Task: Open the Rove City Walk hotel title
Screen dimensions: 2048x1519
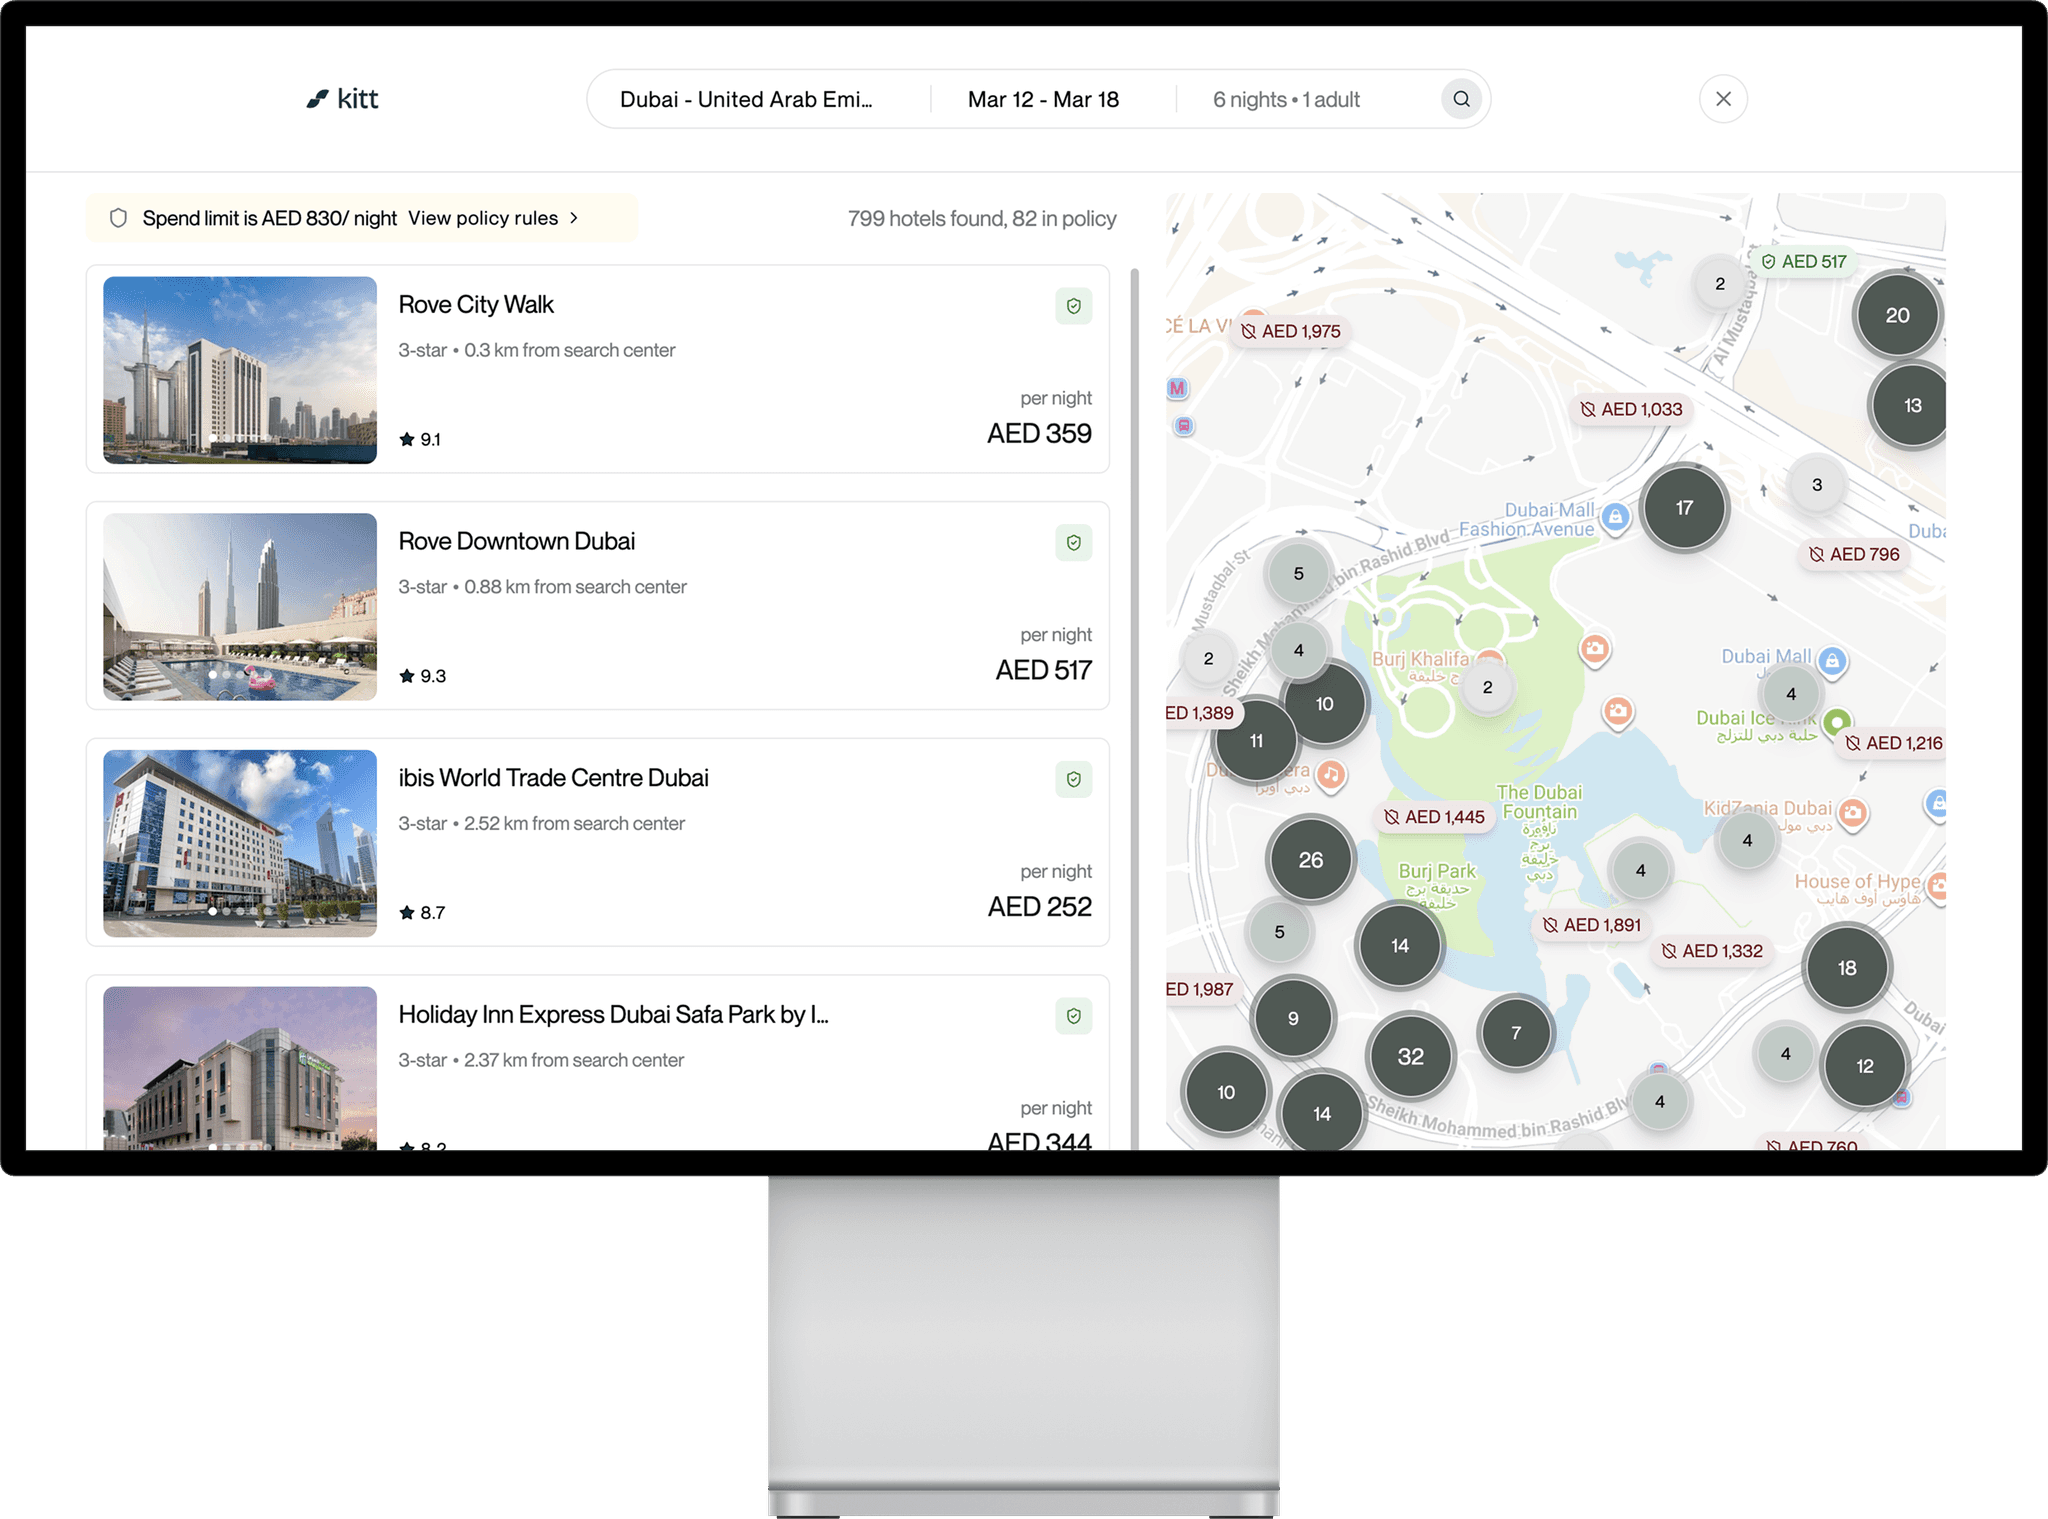Action: point(476,305)
